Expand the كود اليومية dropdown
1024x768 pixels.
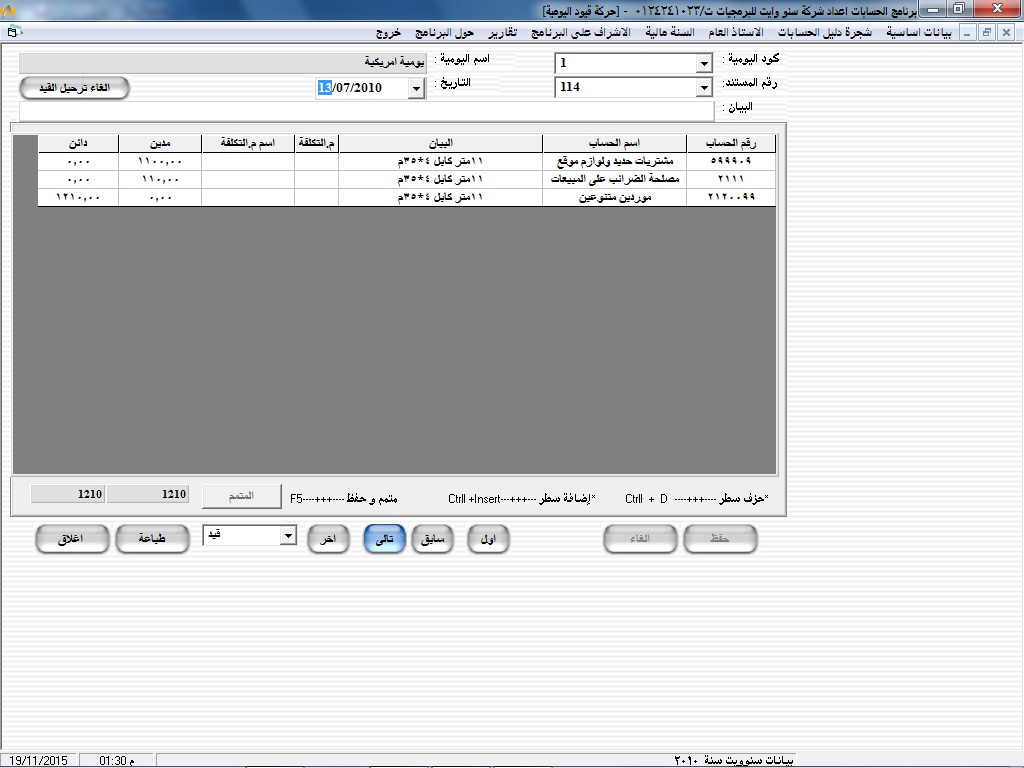[x=703, y=64]
